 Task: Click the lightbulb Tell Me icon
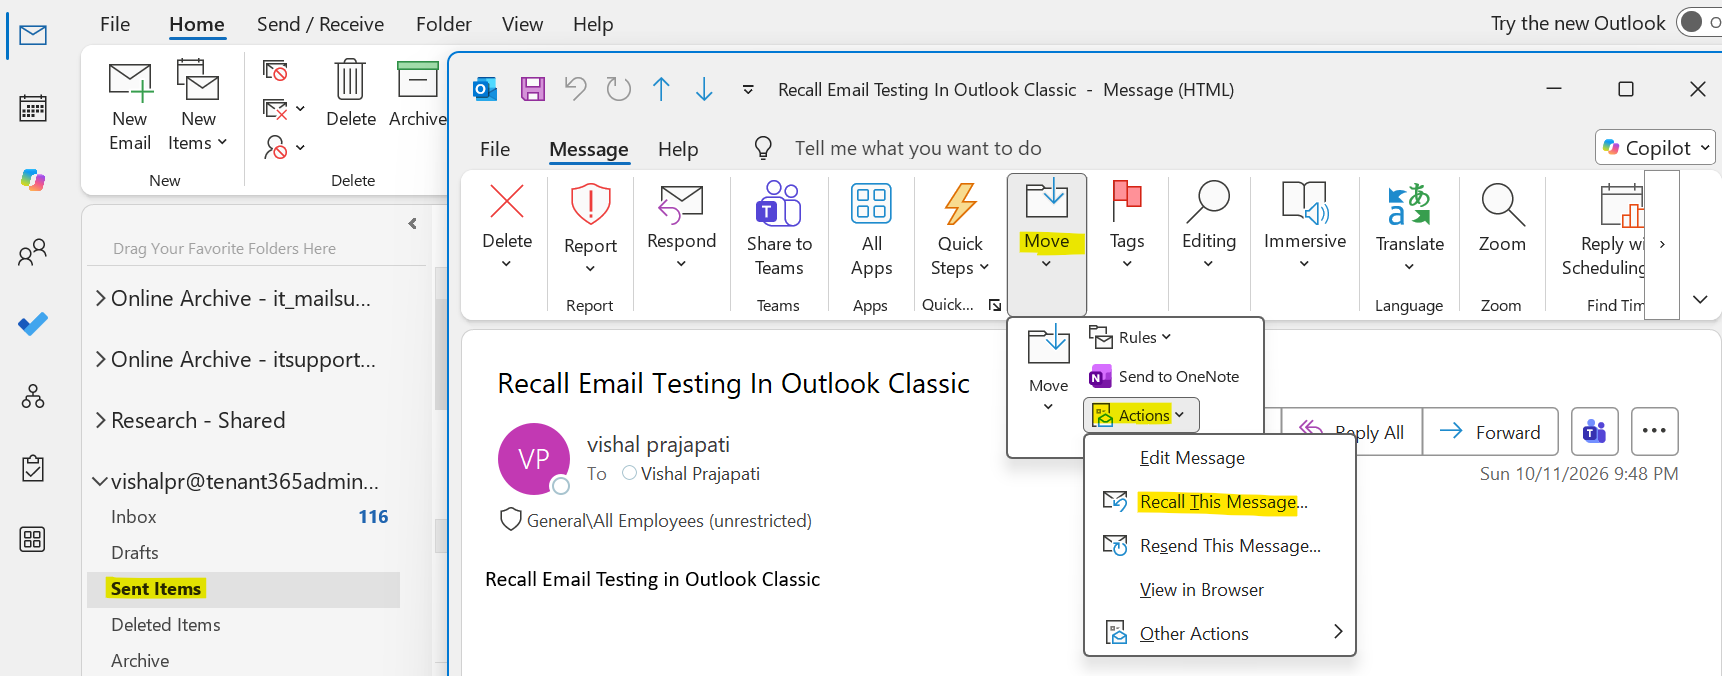click(763, 149)
